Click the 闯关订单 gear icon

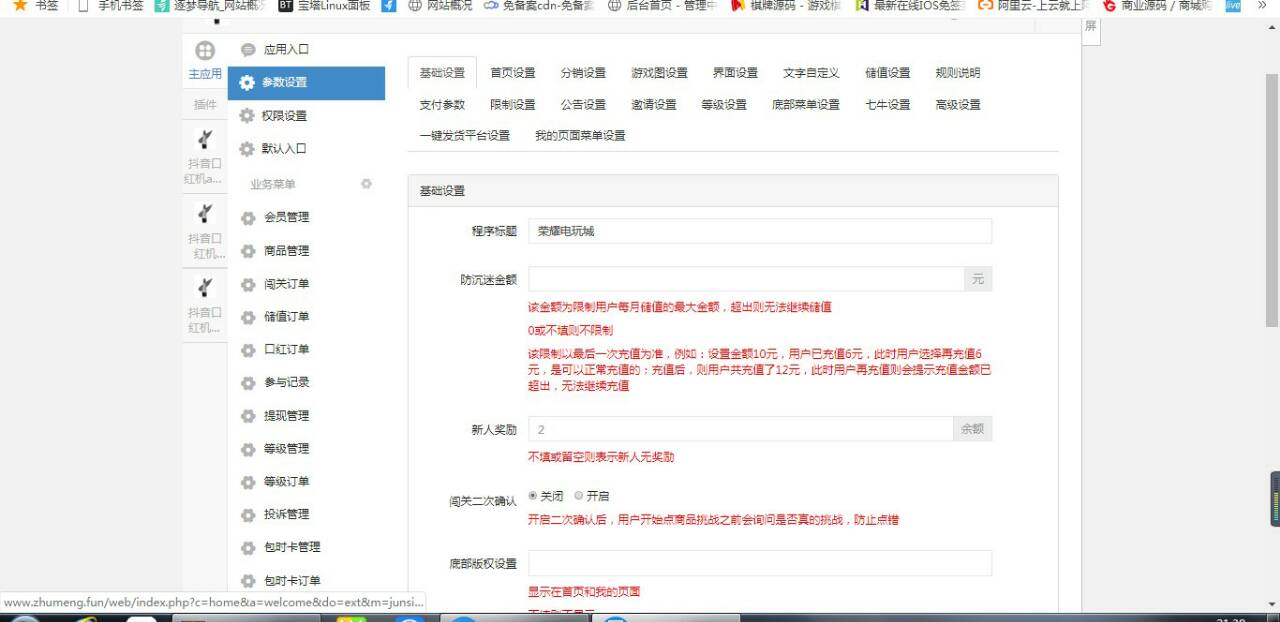(248, 284)
